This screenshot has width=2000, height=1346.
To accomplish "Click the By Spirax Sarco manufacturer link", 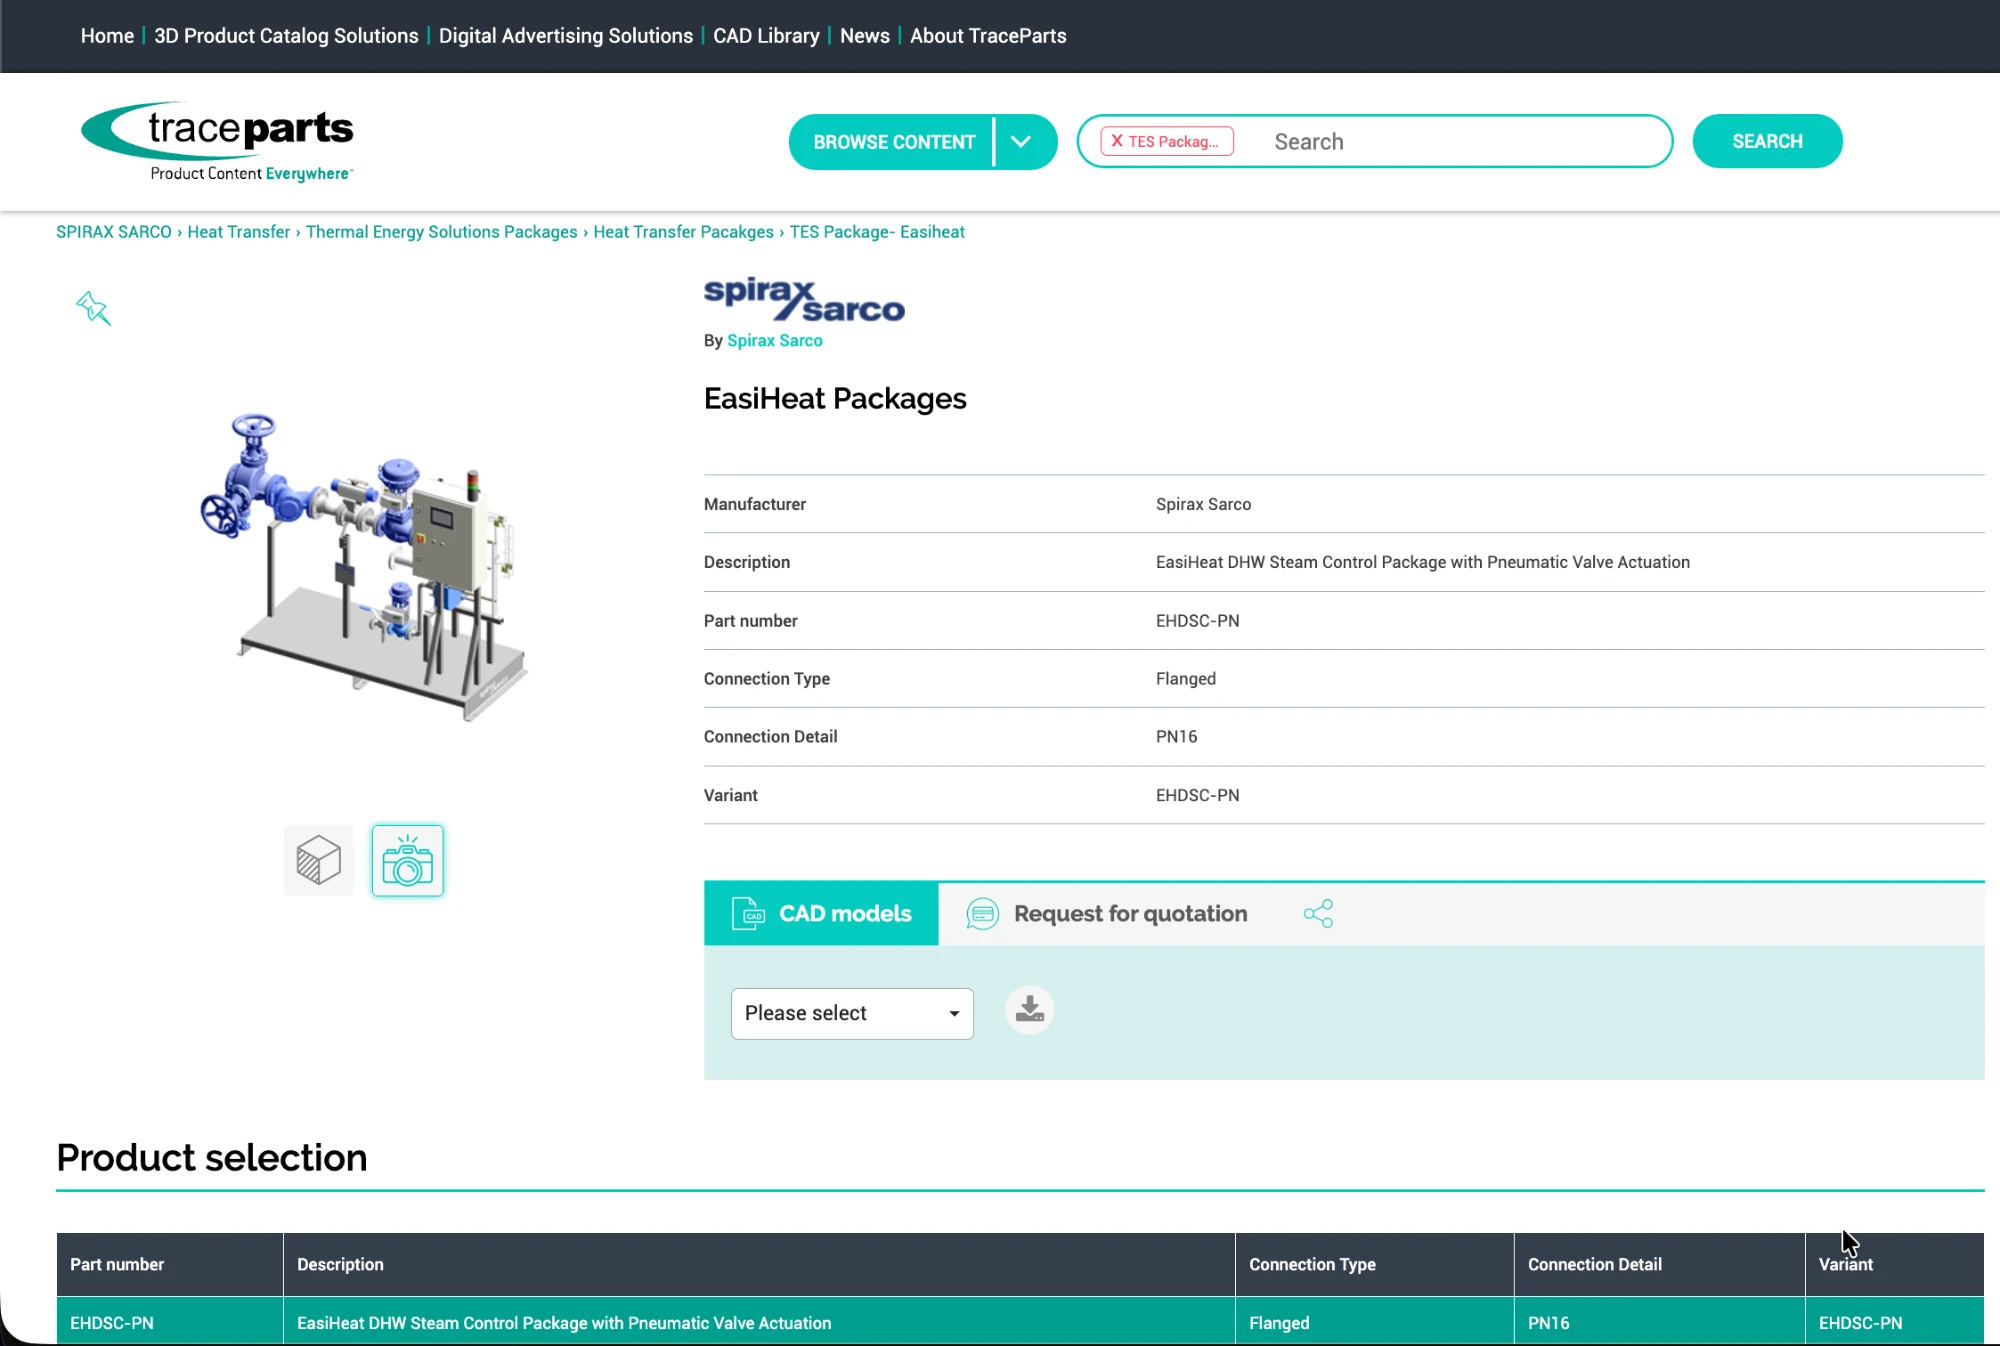I will pyautogui.click(x=774, y=341).
